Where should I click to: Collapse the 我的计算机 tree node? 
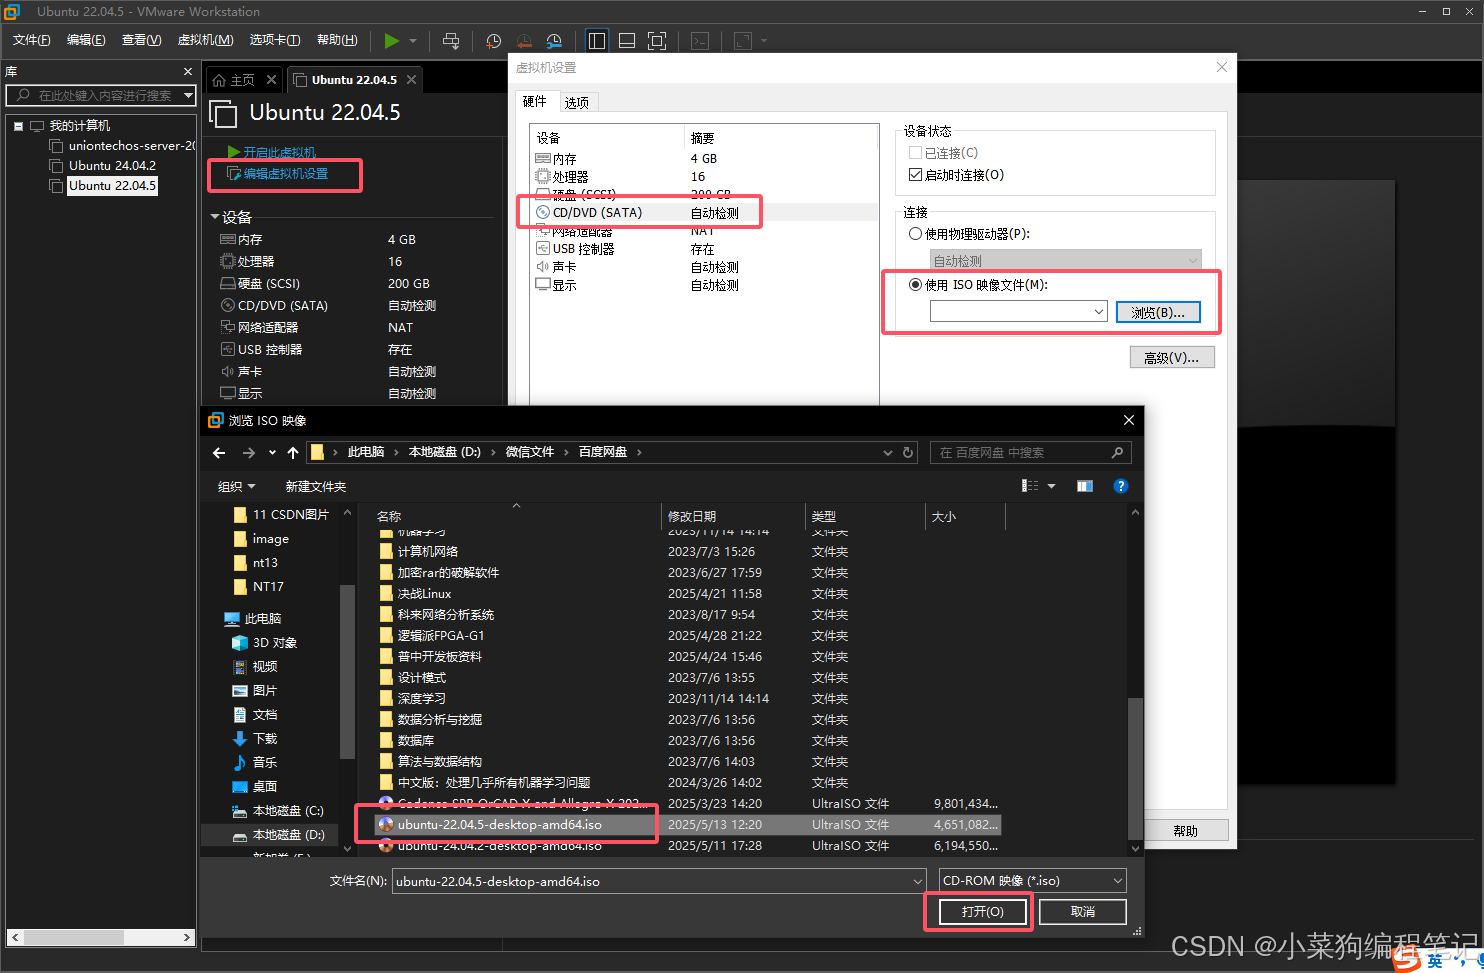click(18, 126)
